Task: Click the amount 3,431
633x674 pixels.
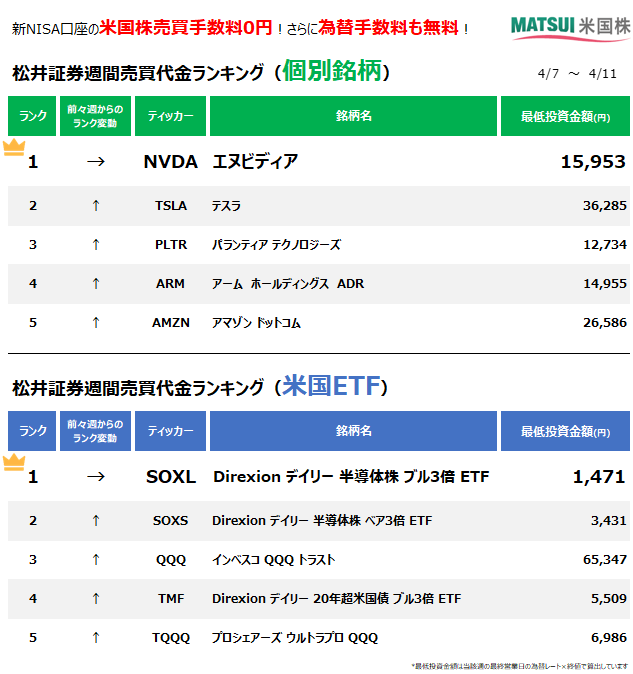Action: tap(609, 521)
